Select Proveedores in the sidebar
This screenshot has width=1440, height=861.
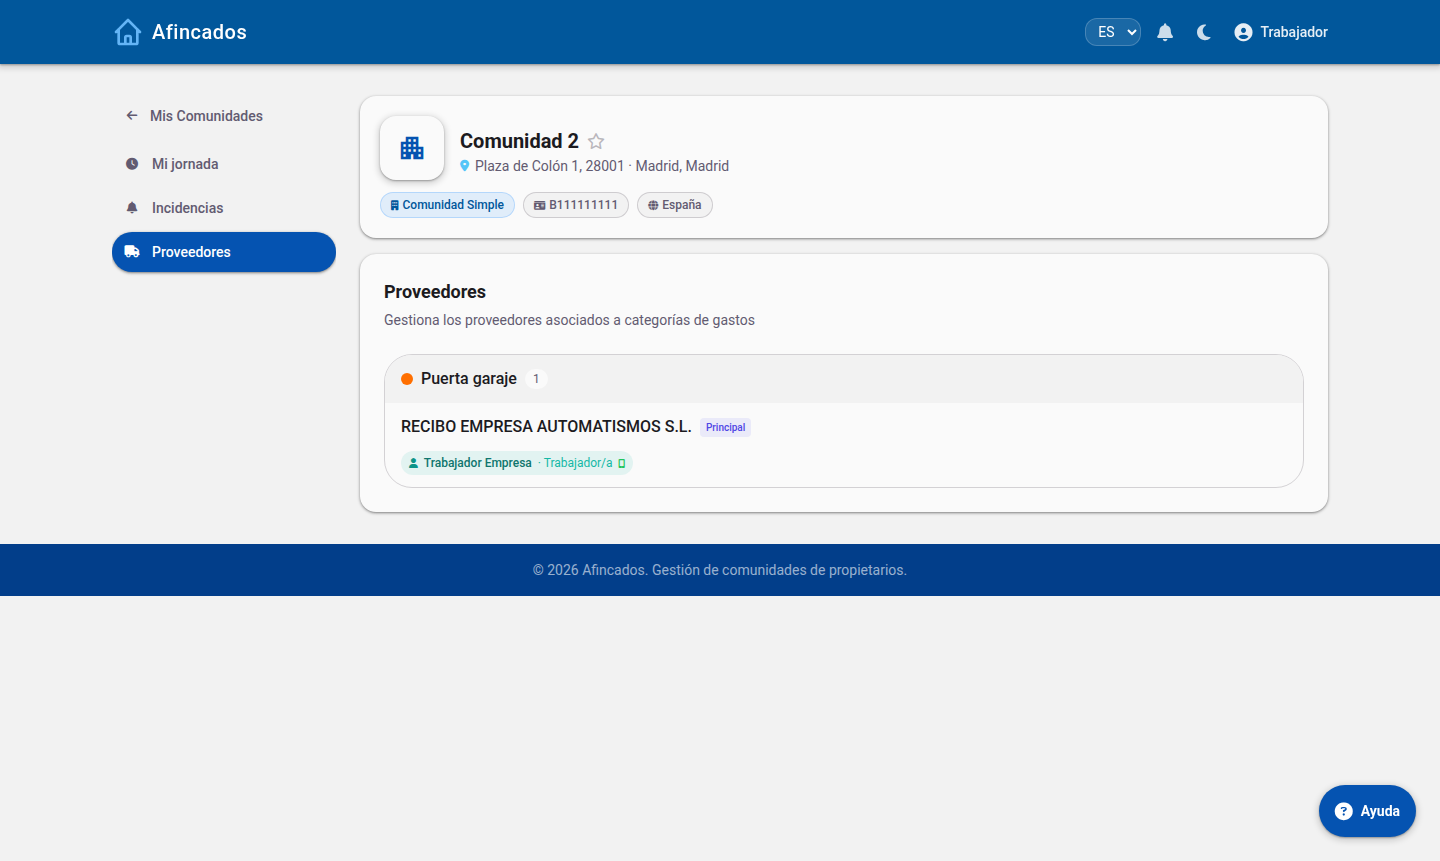pyautogui.click(x=224, y=252)
